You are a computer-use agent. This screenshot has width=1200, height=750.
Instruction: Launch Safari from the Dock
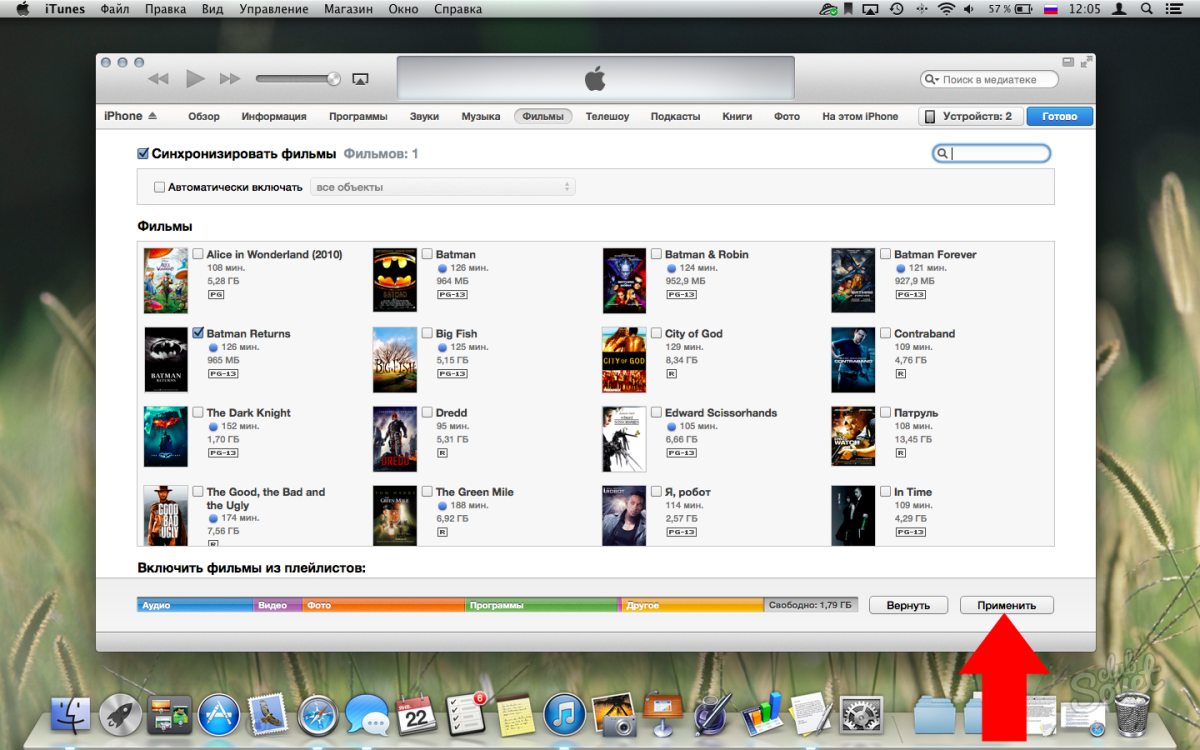tap(317, 715)
